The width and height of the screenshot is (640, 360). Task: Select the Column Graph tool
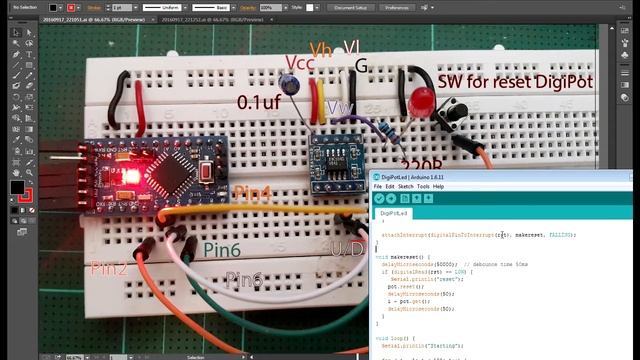[29, 151]
